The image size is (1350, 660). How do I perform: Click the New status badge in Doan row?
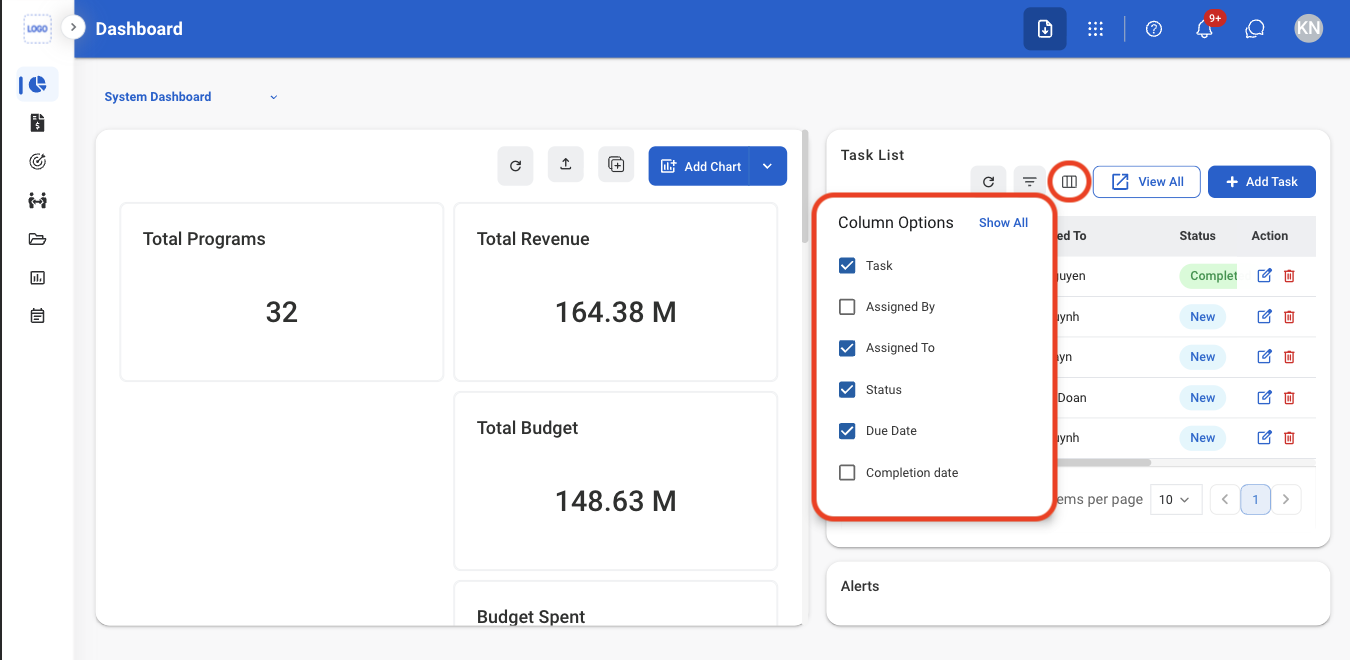tap(1203, 397)
